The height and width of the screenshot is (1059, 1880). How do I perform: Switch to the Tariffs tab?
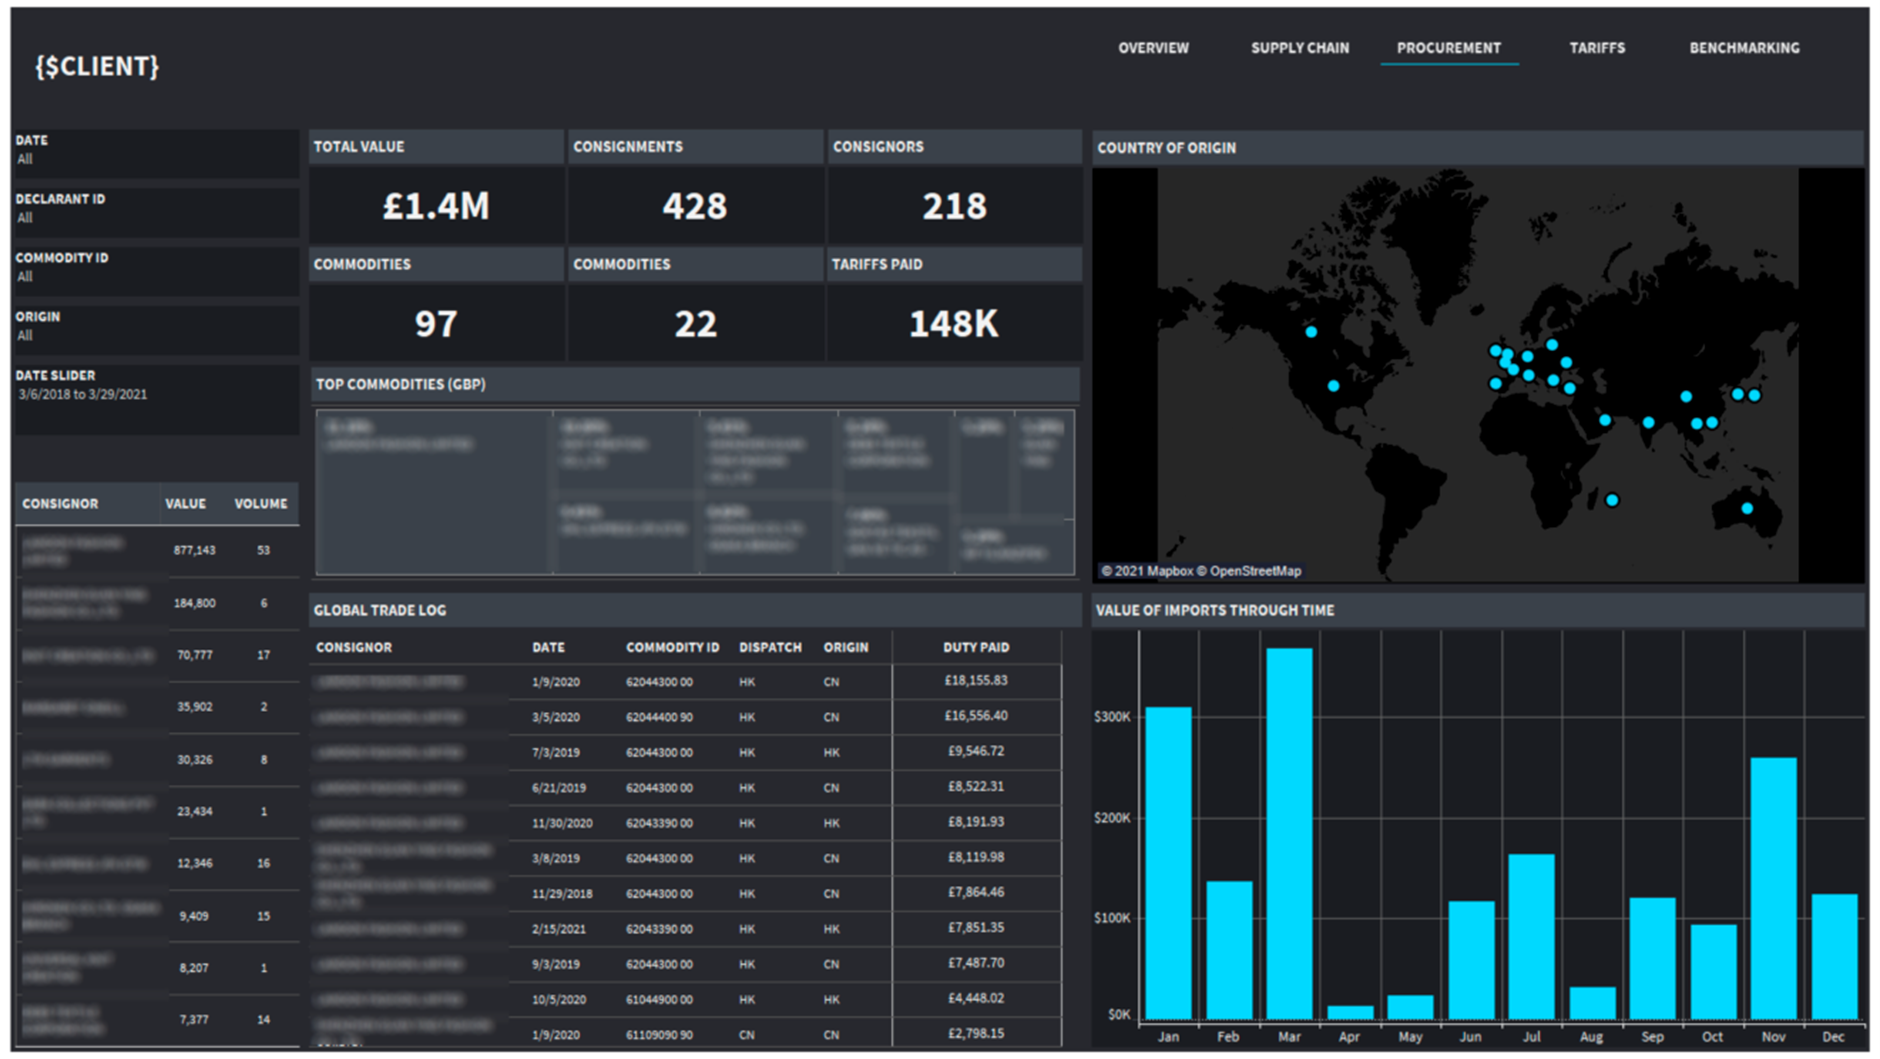[x=1597, y=47]
